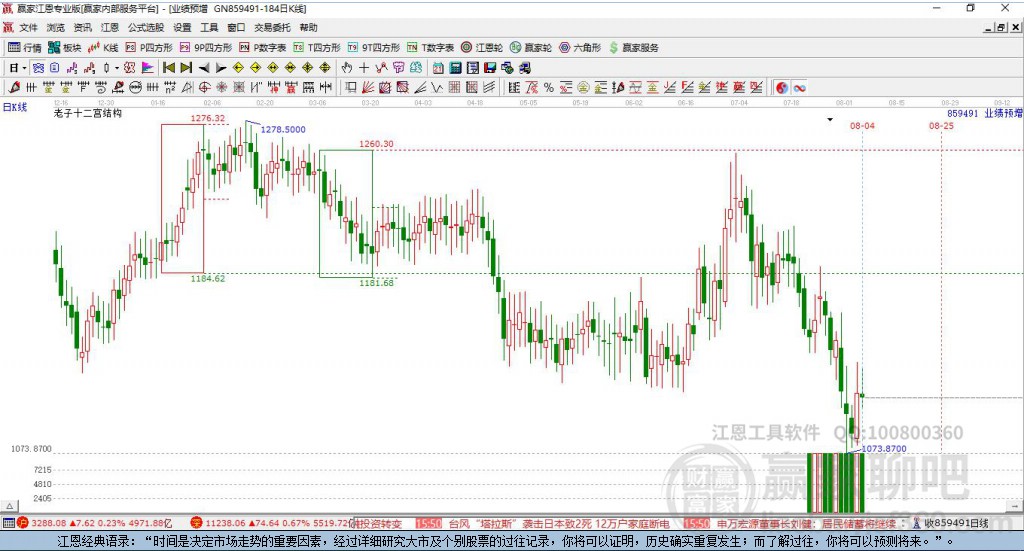Select the P四方形 tool
This screenshot has height=551, width=1024.
[x=149, y=48]
